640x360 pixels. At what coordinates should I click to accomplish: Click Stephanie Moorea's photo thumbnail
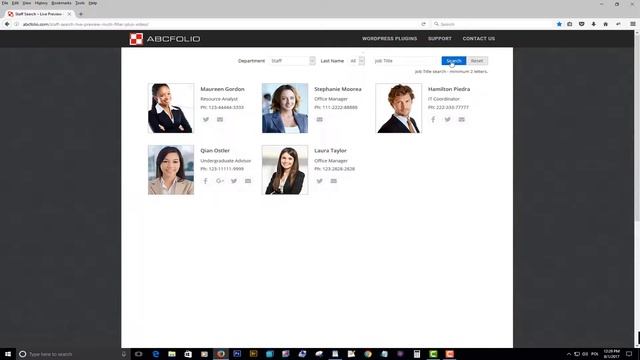pyautogui.click(x=285, y=108)
